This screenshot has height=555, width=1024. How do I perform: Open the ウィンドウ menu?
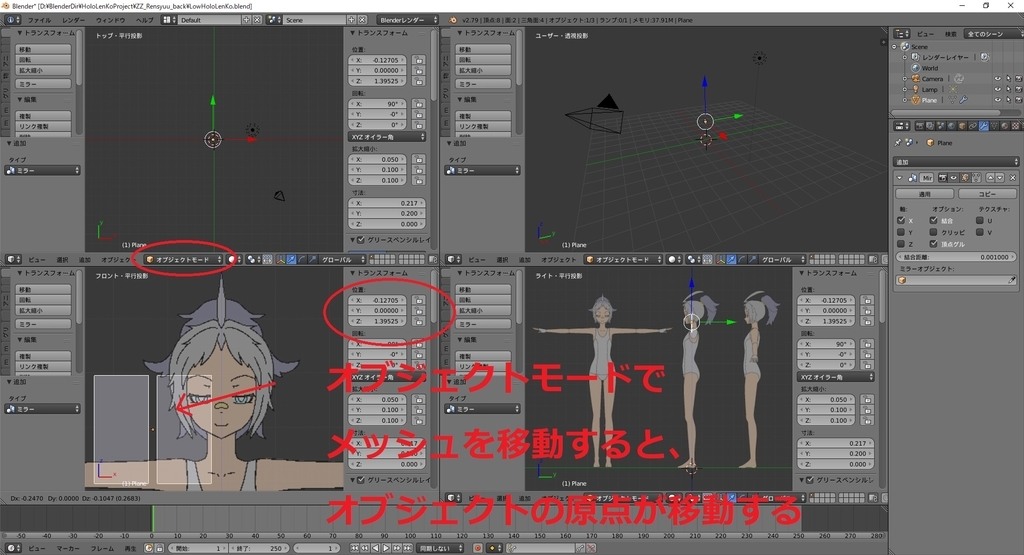point(110,20)
